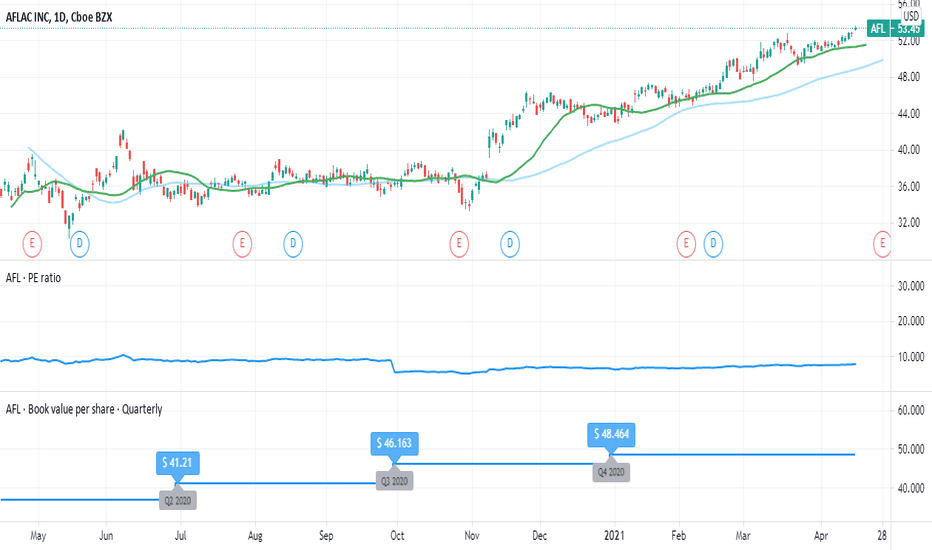Image resolution: width=932 pixels, height=550 pixels.
Task: Click 30.000 on the PE ratio axis
Action: 911,286
